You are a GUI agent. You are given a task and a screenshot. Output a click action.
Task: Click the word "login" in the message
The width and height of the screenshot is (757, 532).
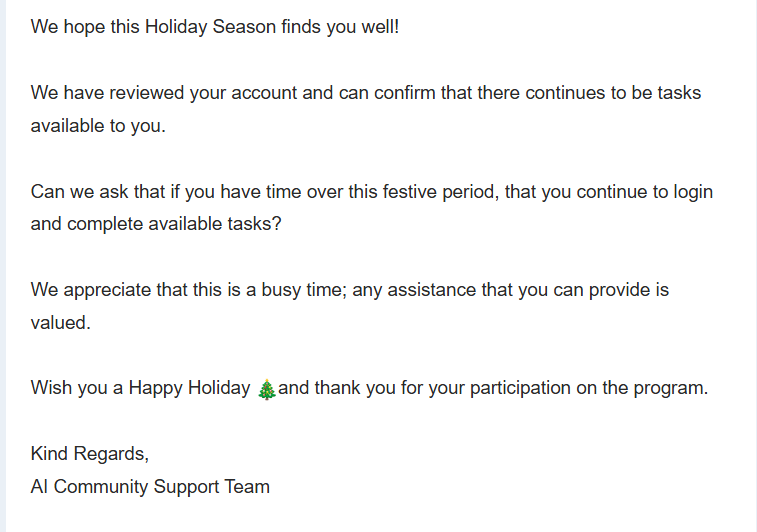click(x=690, y=191)
